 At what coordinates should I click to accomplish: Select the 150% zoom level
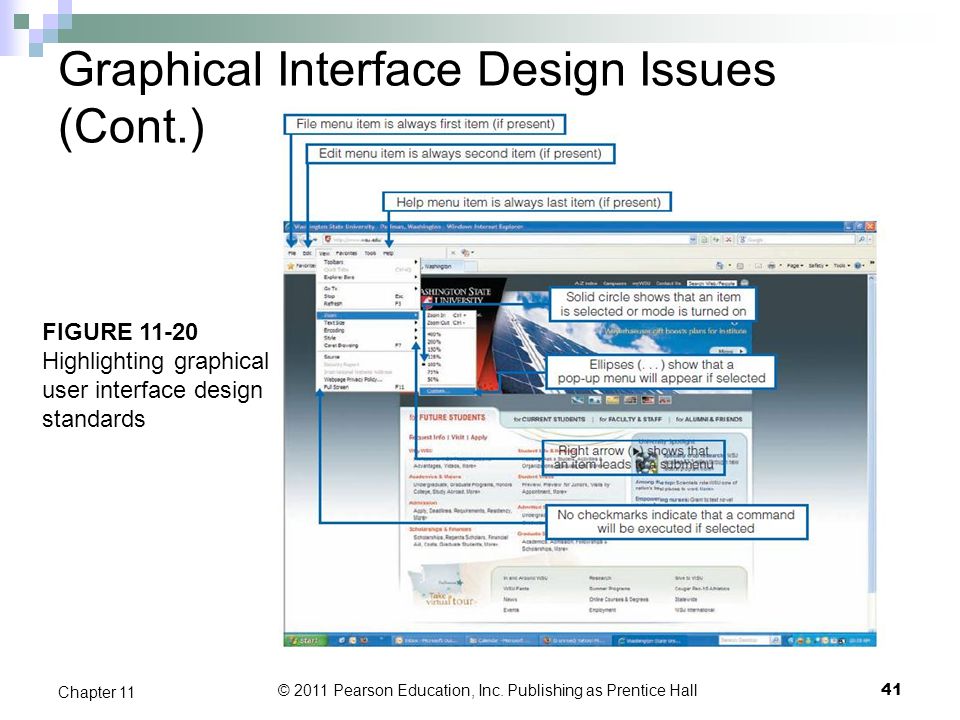(448, 349)
